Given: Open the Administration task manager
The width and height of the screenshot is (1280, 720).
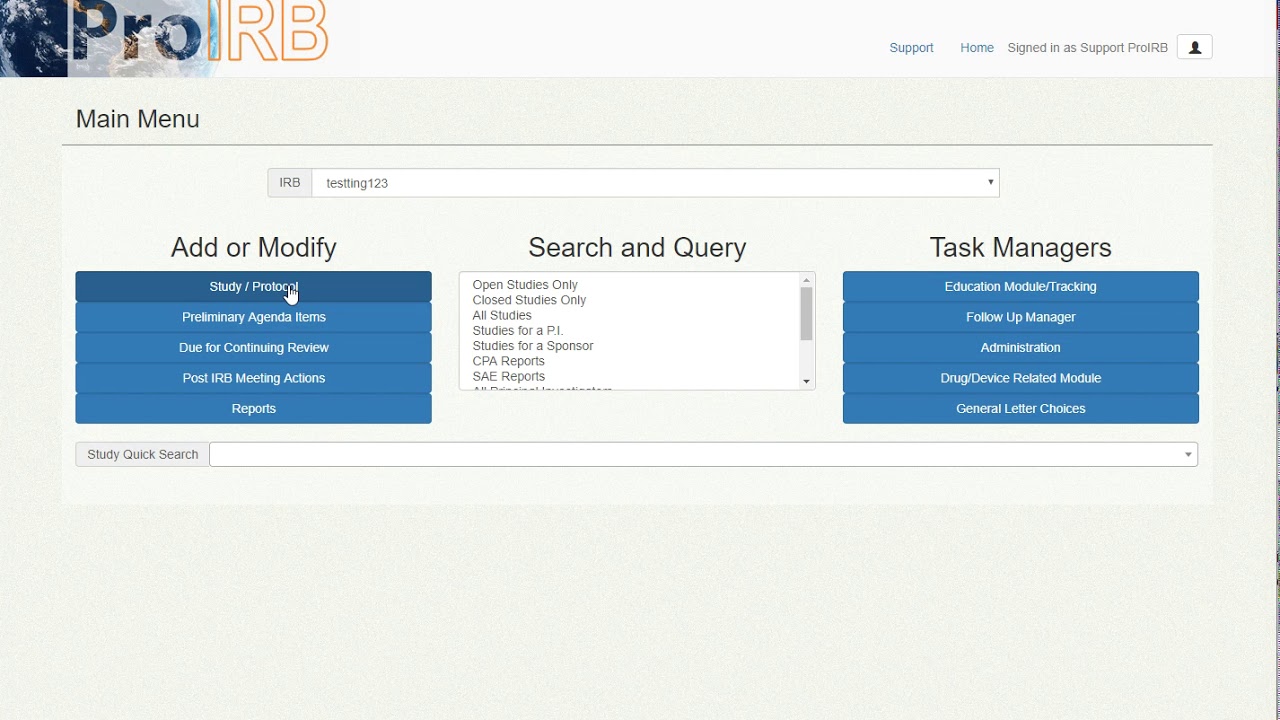Looking at the screenshot, I should point(1020,348).
